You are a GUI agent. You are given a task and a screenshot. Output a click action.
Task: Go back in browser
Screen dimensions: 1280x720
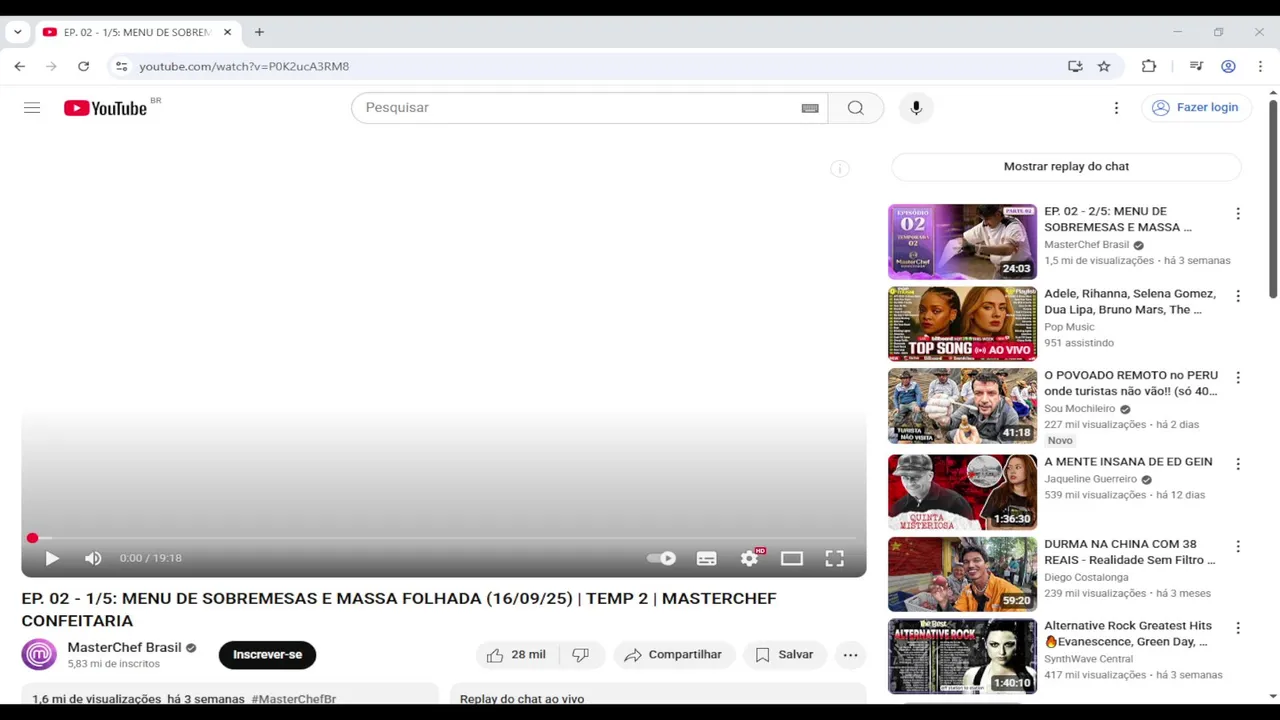(20, 66)
